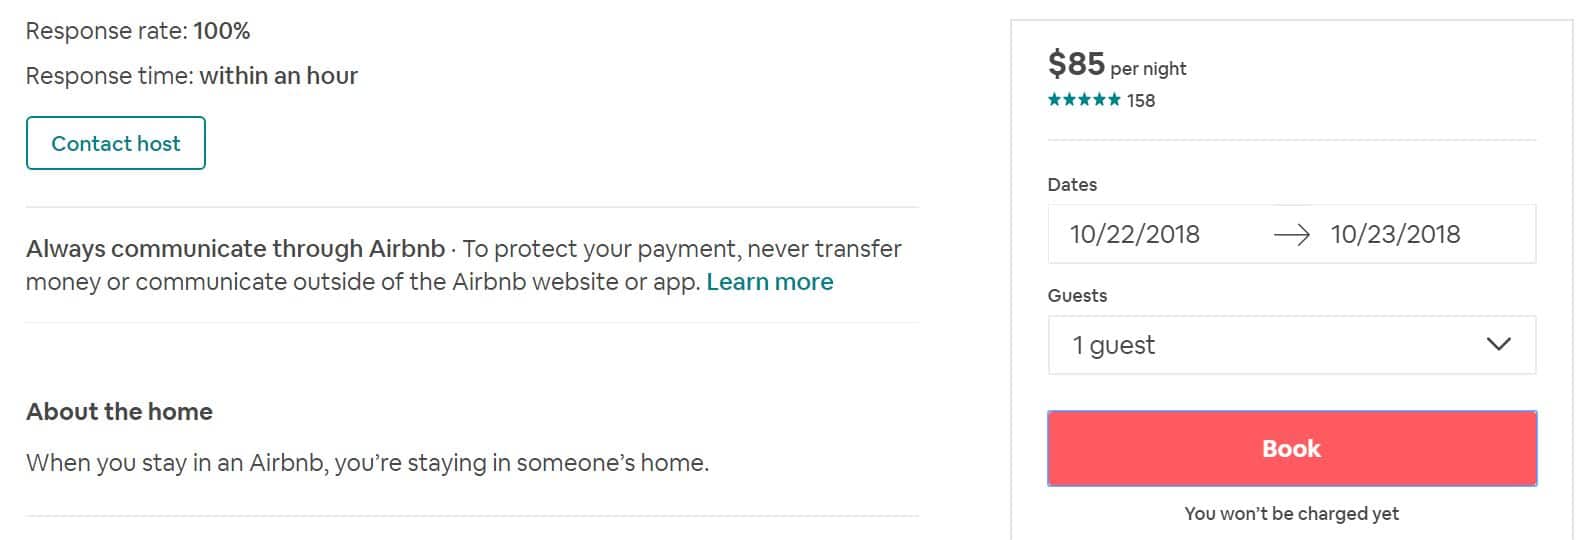Click the arrow between the dates

[x=1291, y=234]
